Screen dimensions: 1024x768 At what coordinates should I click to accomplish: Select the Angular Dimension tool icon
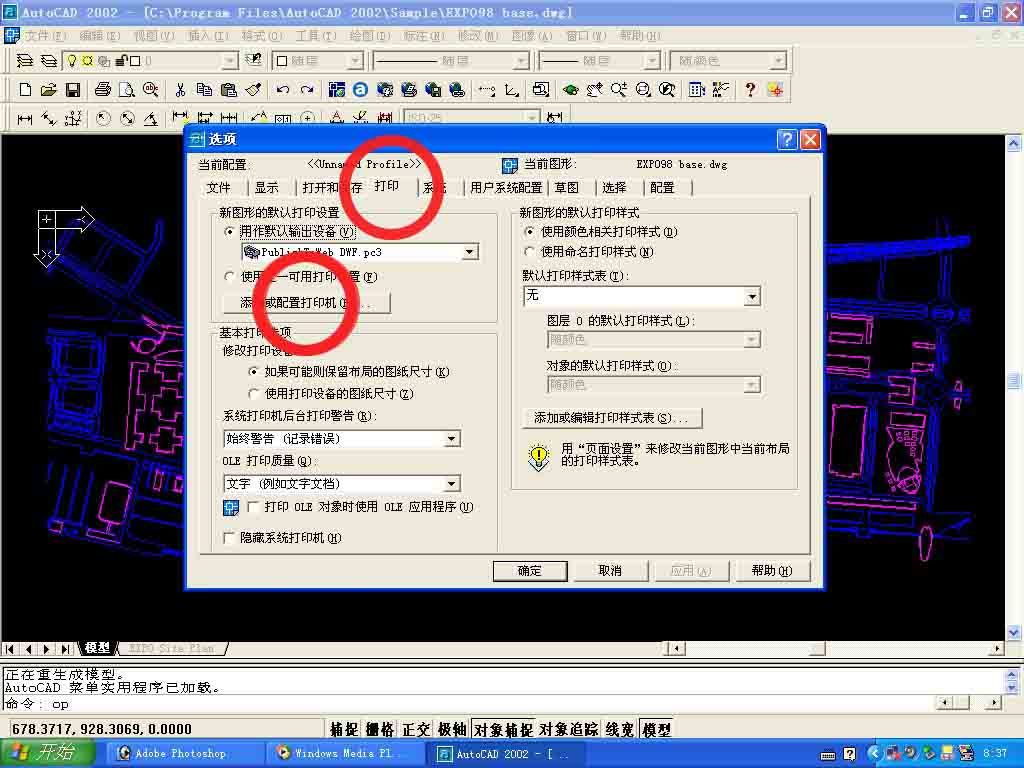(x=151, y=118)
